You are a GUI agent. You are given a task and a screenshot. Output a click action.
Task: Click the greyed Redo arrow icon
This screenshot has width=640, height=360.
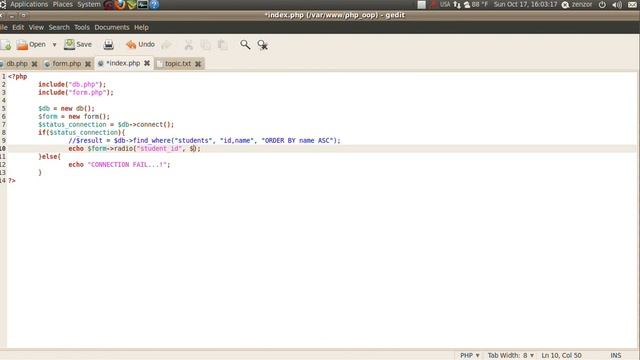(166, 45)
